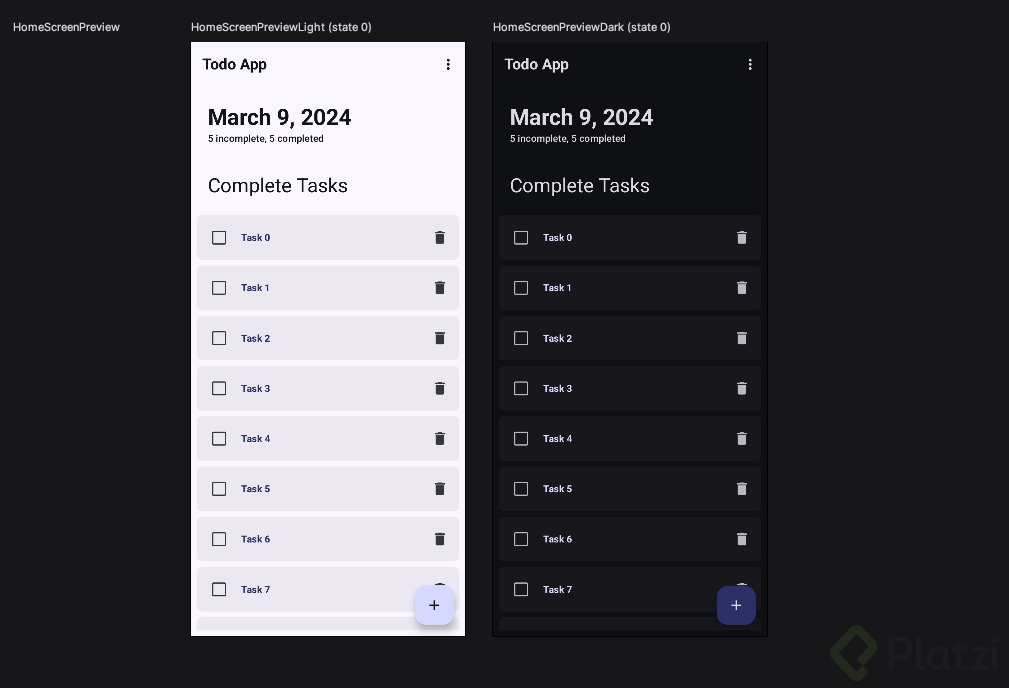
Task: Check the Task 3 checkbox in dark preview
Action: coord(521,388)
